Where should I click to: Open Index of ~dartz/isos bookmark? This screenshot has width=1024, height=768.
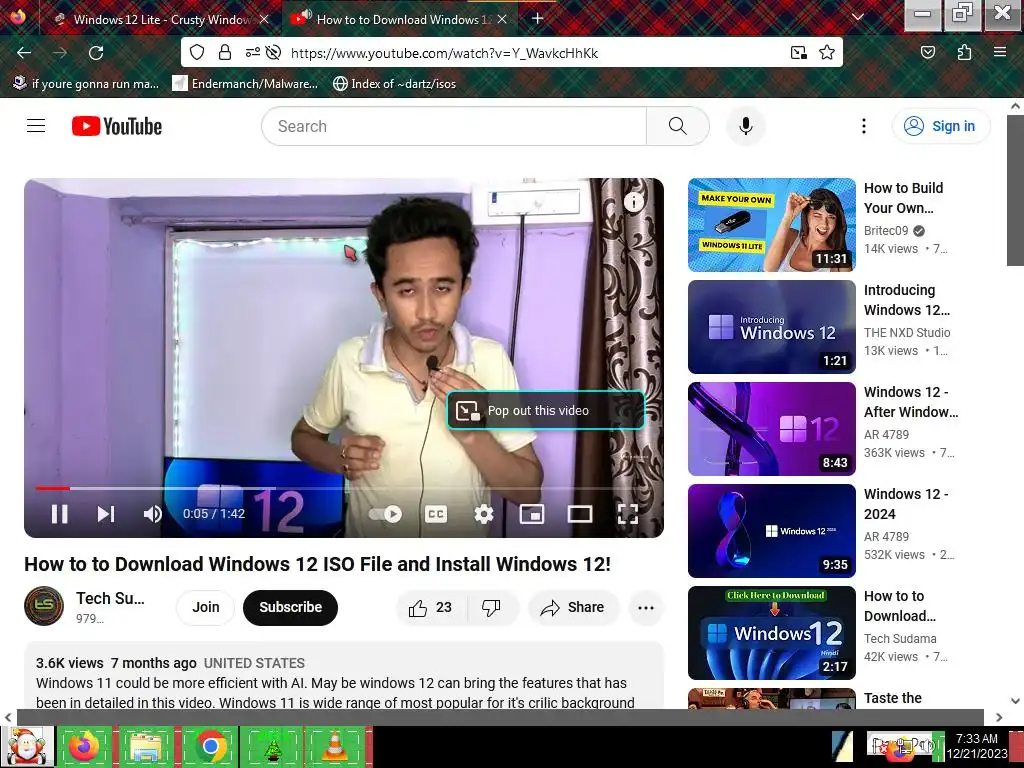click(x=394, y=84)
